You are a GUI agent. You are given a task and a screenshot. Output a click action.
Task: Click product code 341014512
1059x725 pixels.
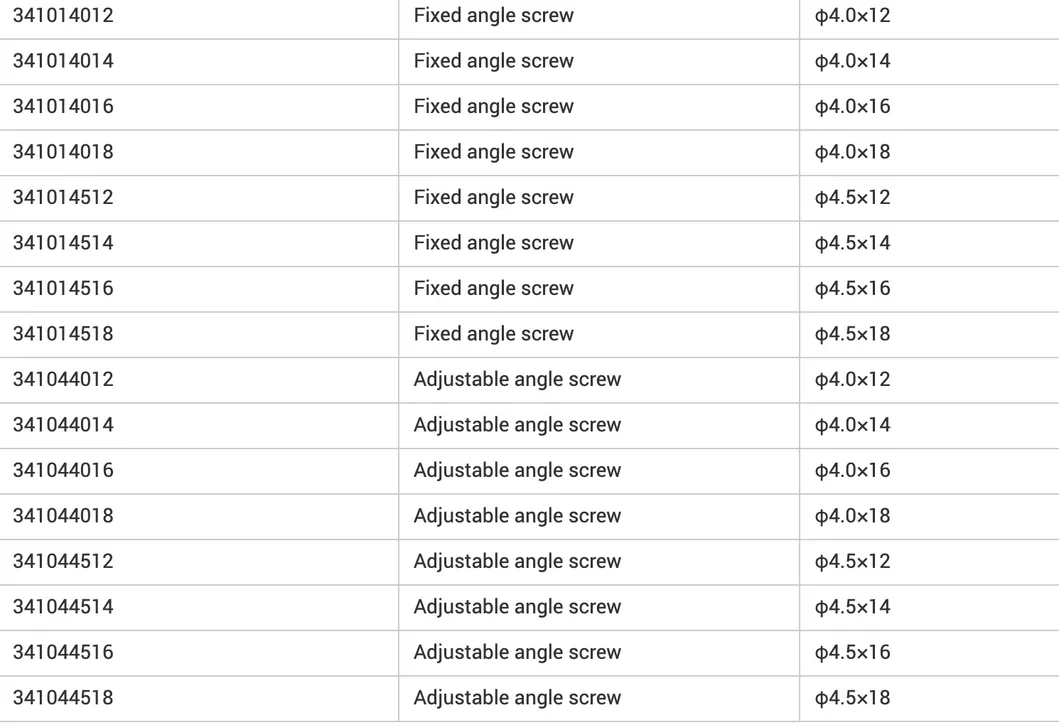point(63,198)
